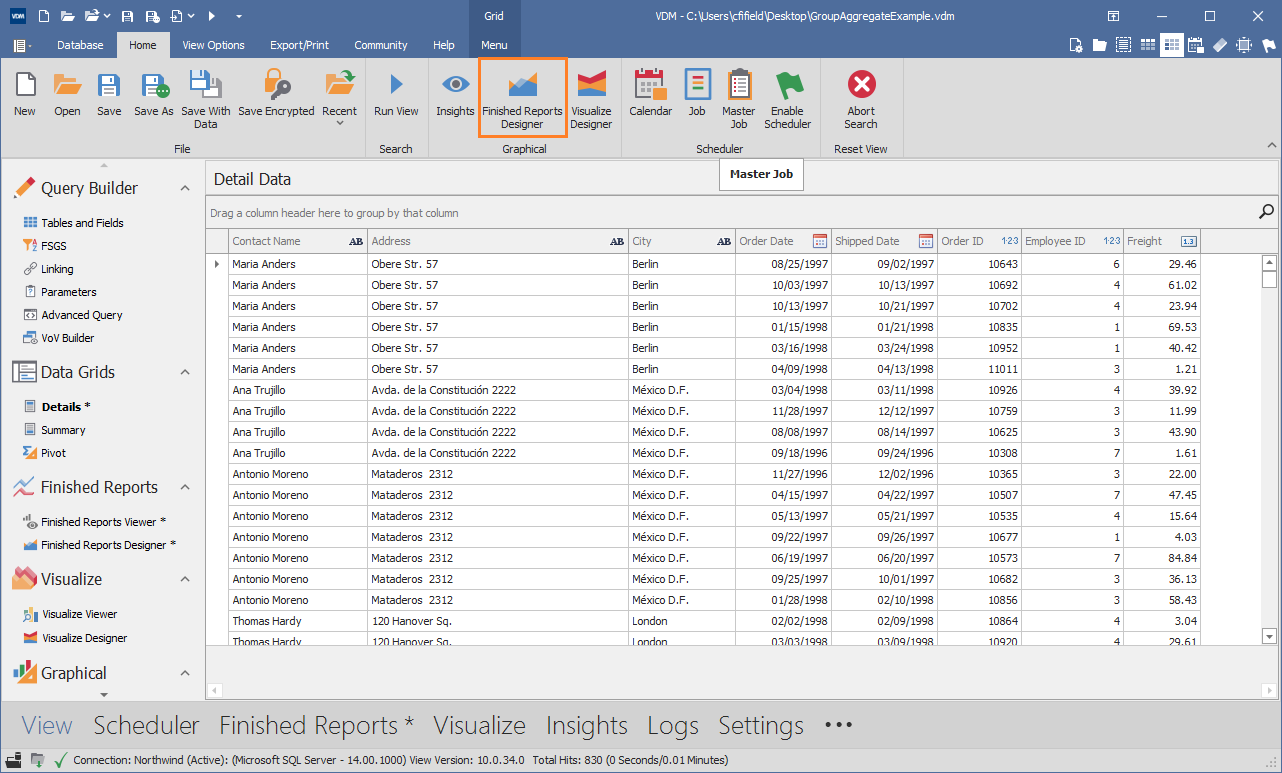This screenshot has width=1282, height=773.
Task: Collapse the Finished Reports section
Action: click(184, 487)
